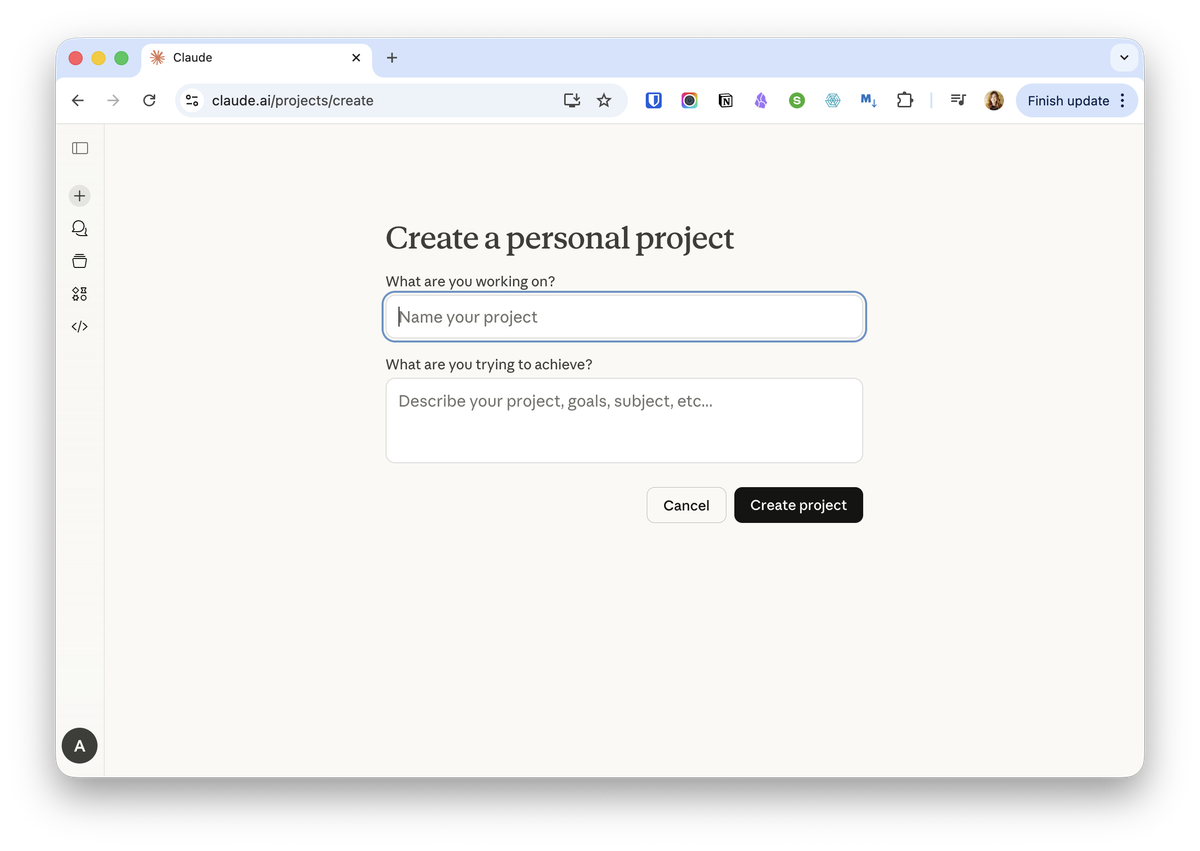Screen dimensions: 1200x851
Task: Open the media controls icon in toolbar
Action: pos(958,100)
